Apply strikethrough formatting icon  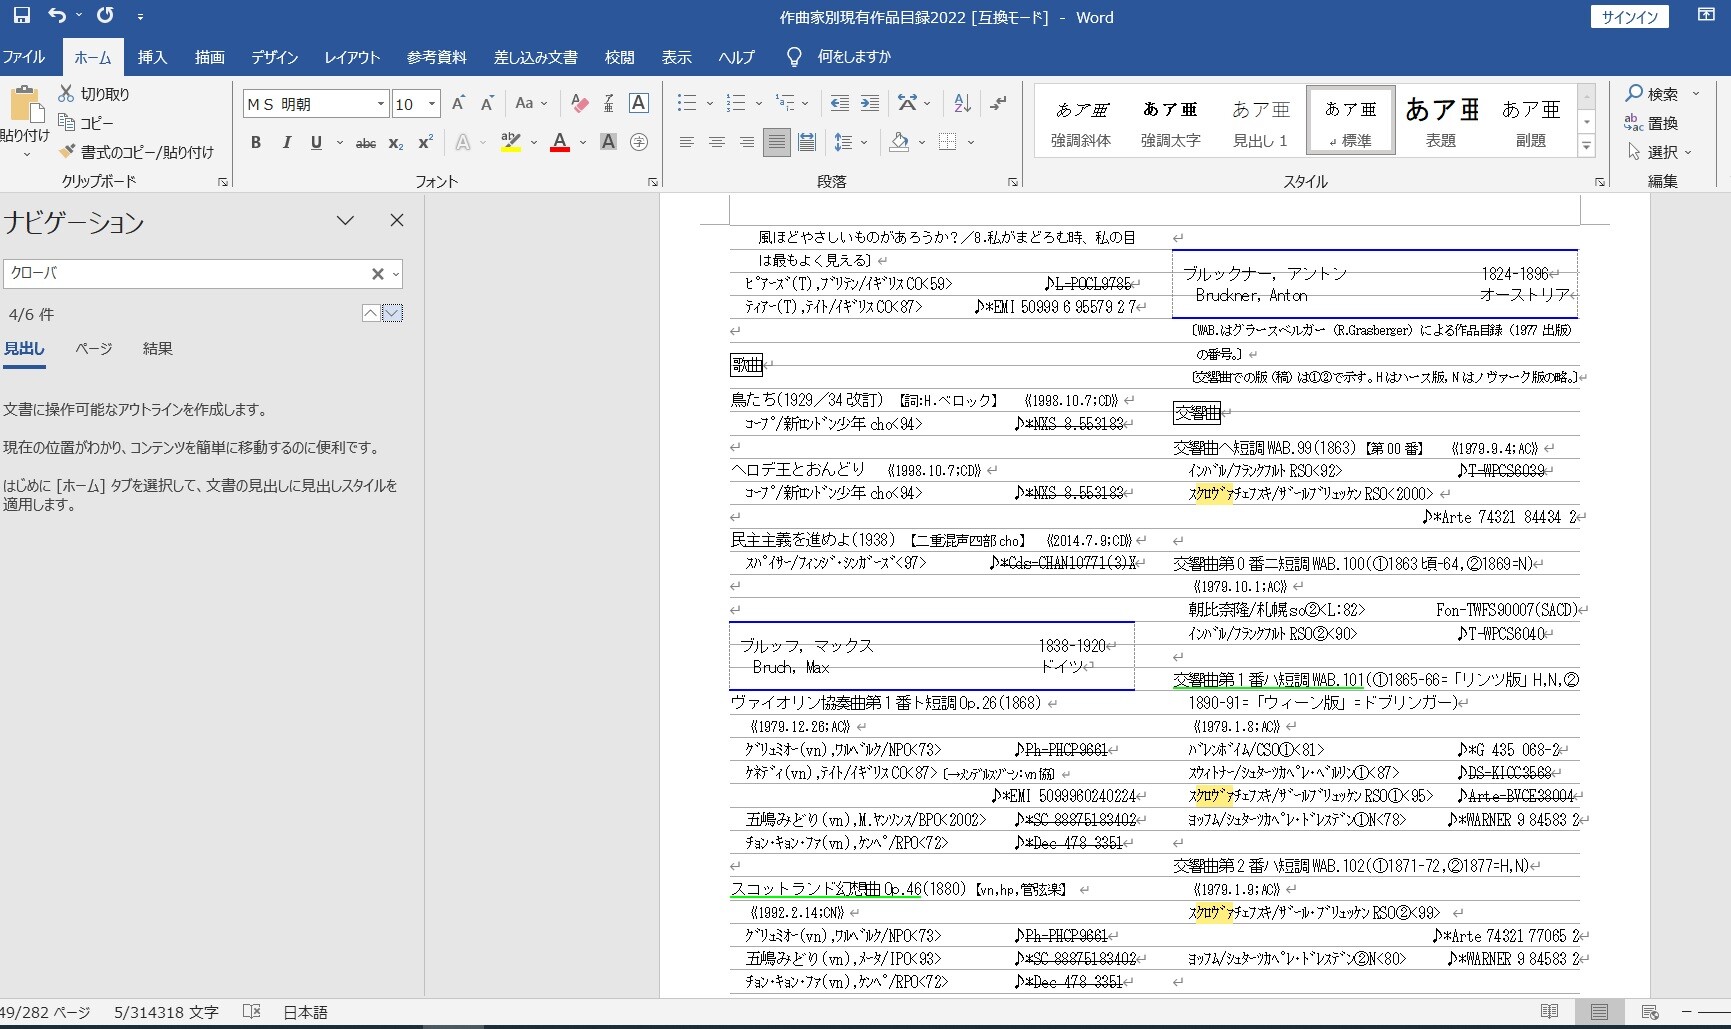(x=366, y=143)
